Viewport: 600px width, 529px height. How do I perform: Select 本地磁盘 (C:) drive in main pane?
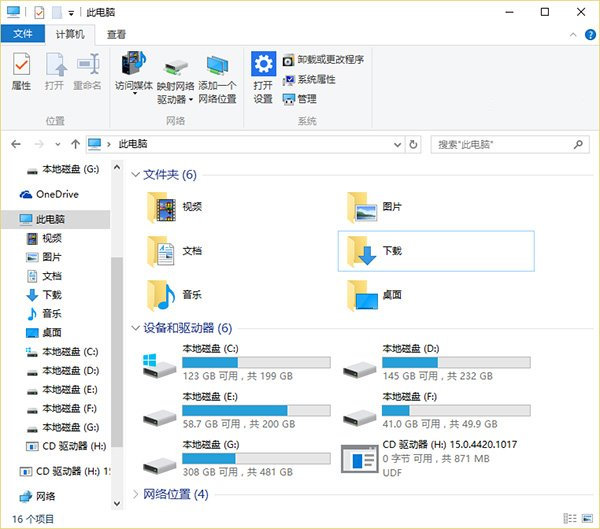(236, 362)
